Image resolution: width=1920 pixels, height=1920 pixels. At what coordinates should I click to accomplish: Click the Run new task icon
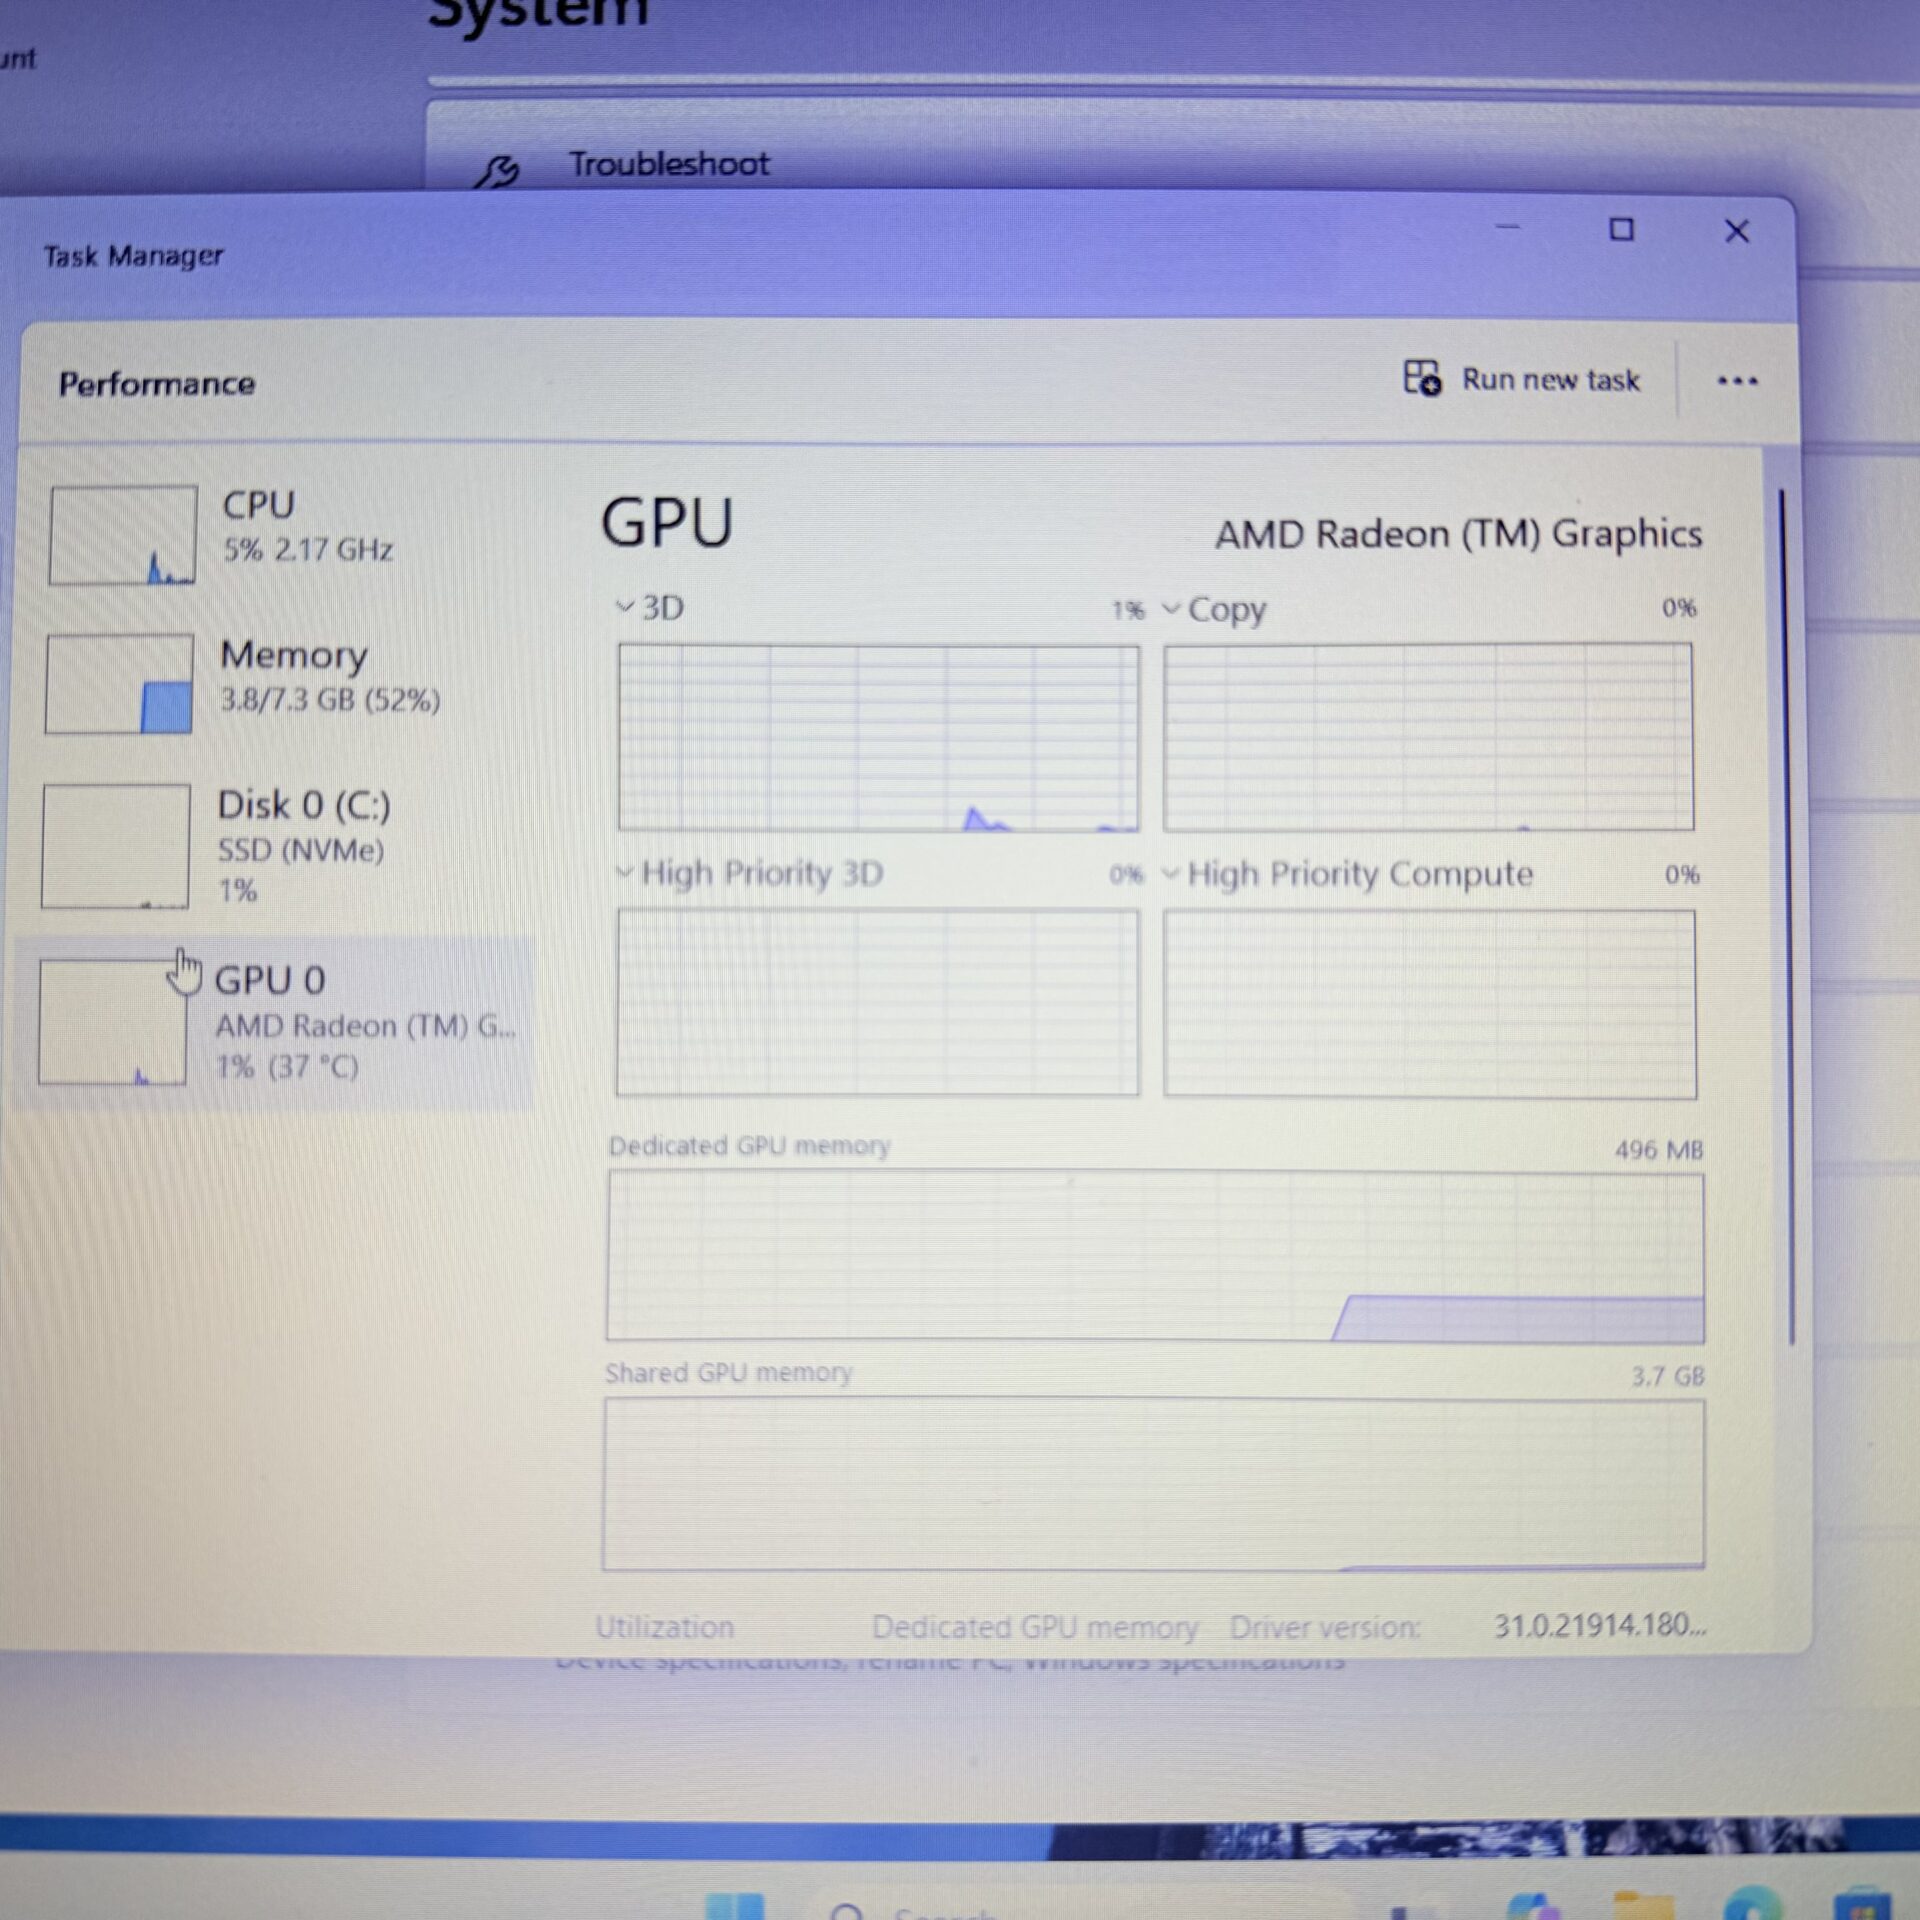1421,379
